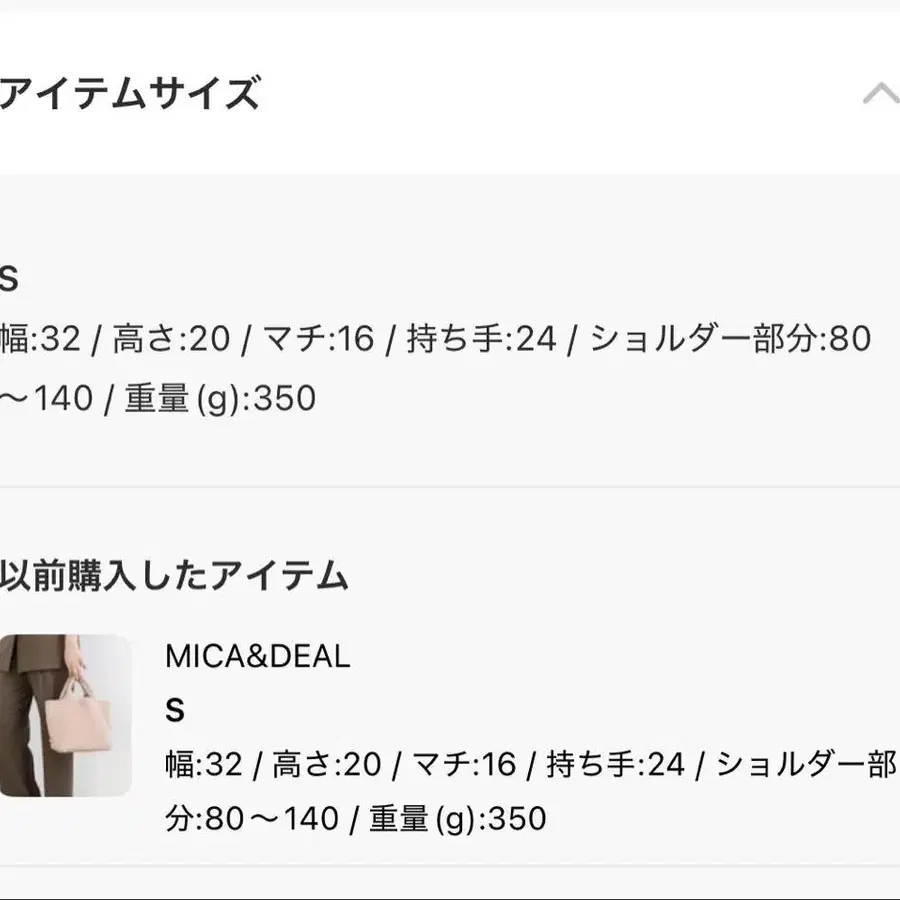Click the マチ:16 value in item size
The height and width of the screenshot is (900, 900).
point(319,338)
